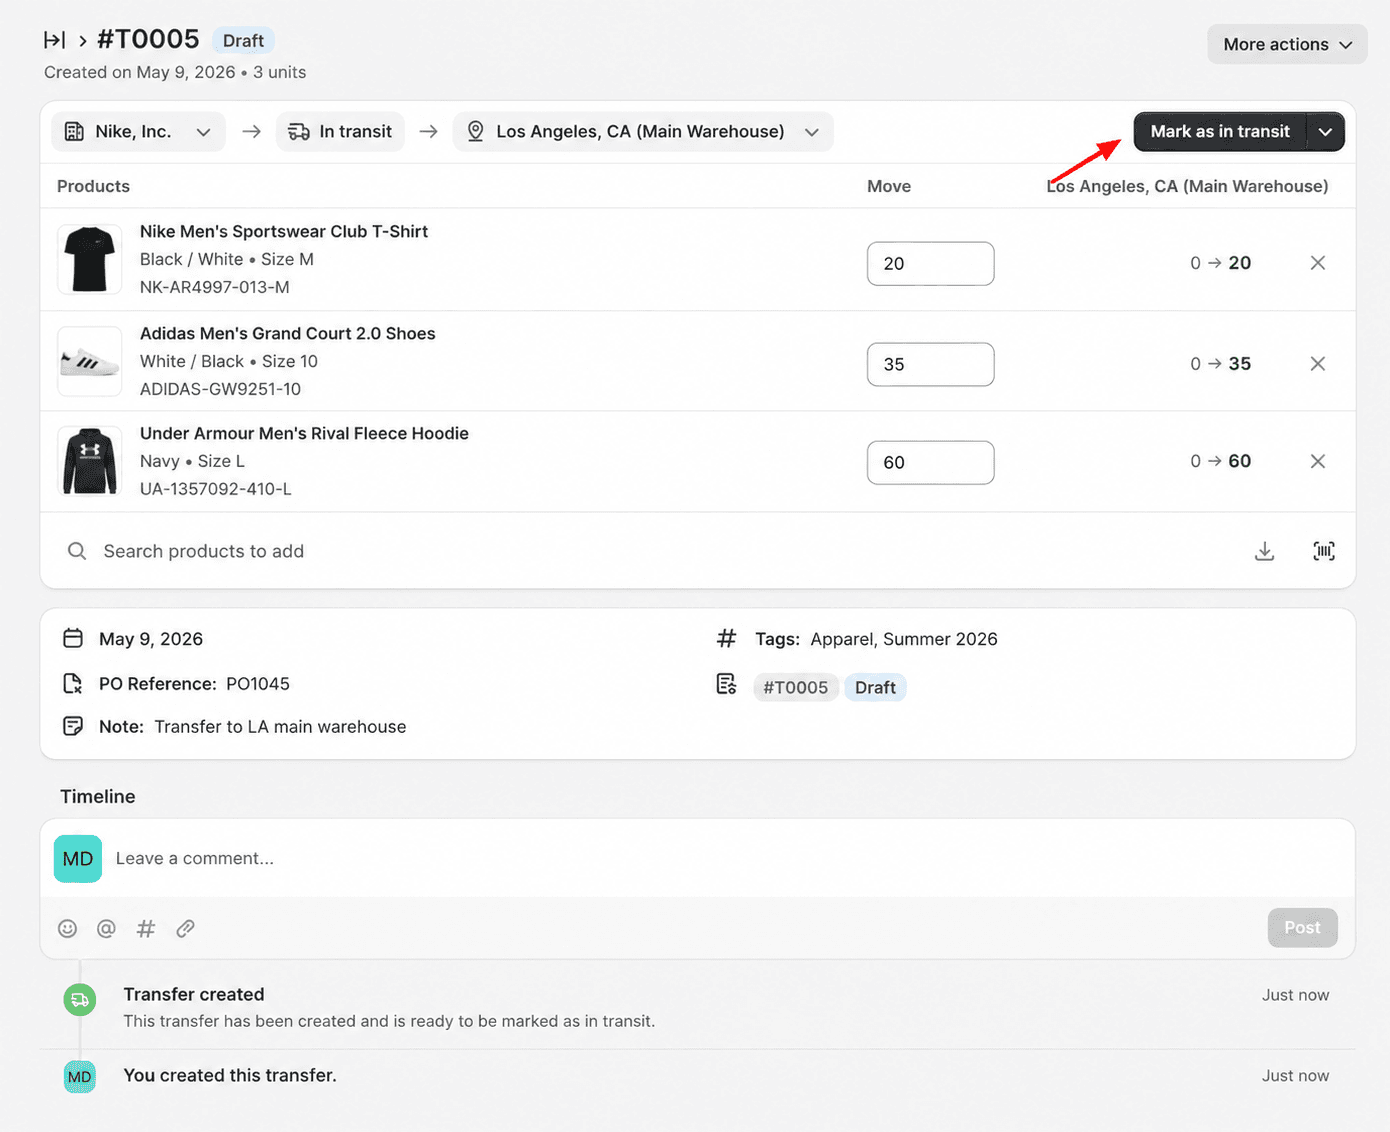Expand the Nike, Inc. origin selector
The height and width of the screenshot is (1132, 1390).
coord(138,131)
